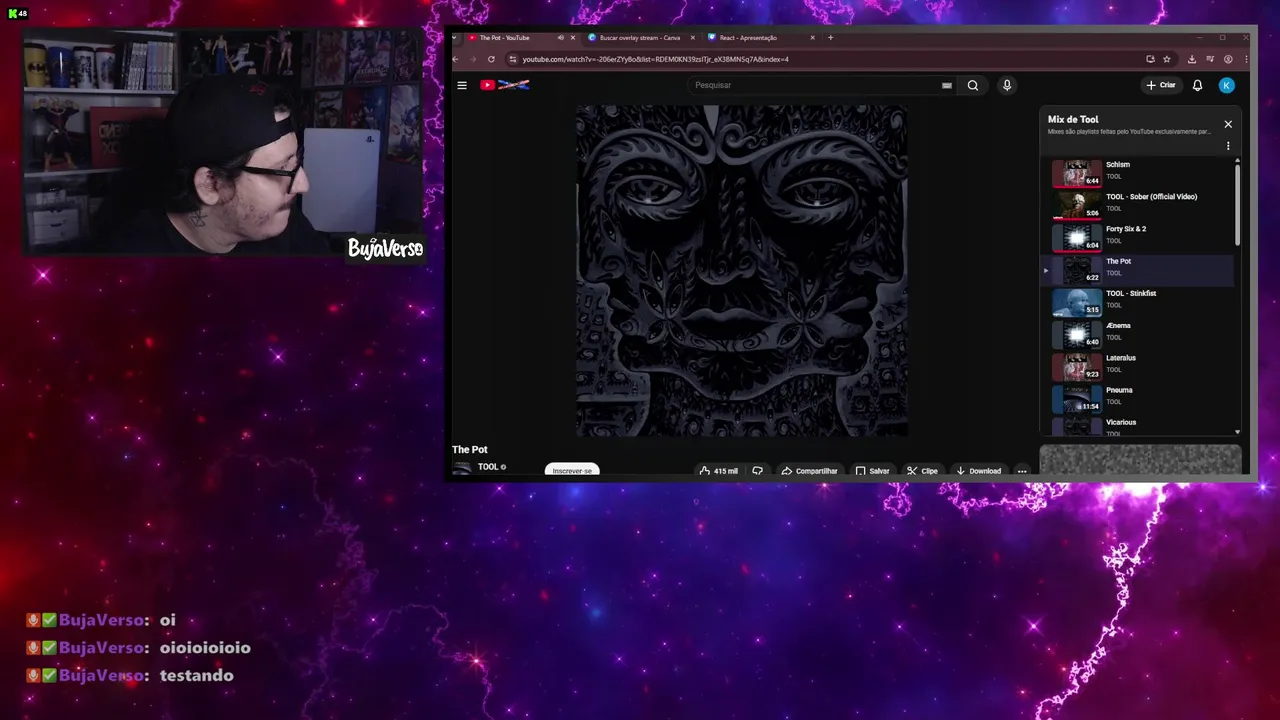Start voice search with microphone icon

(1007, 85)
